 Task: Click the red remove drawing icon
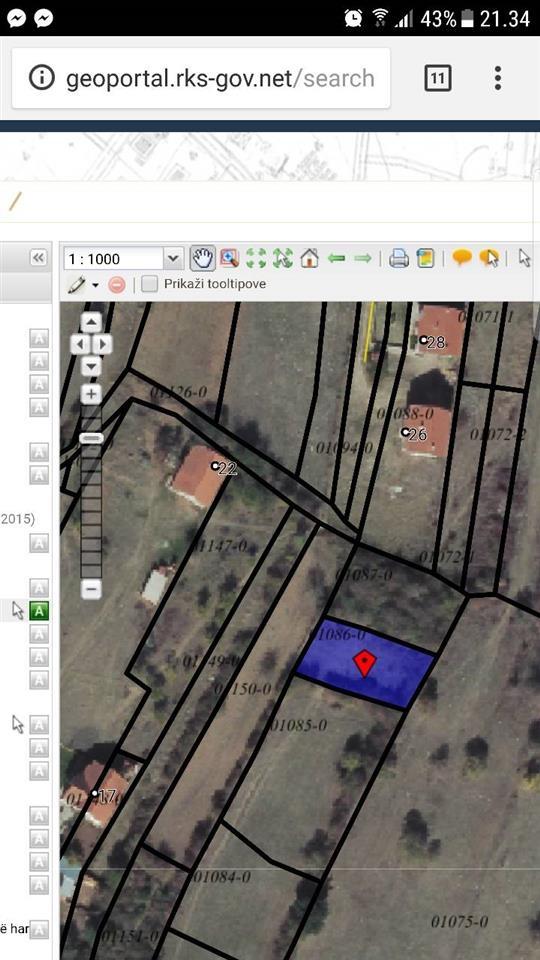(116, 285)
